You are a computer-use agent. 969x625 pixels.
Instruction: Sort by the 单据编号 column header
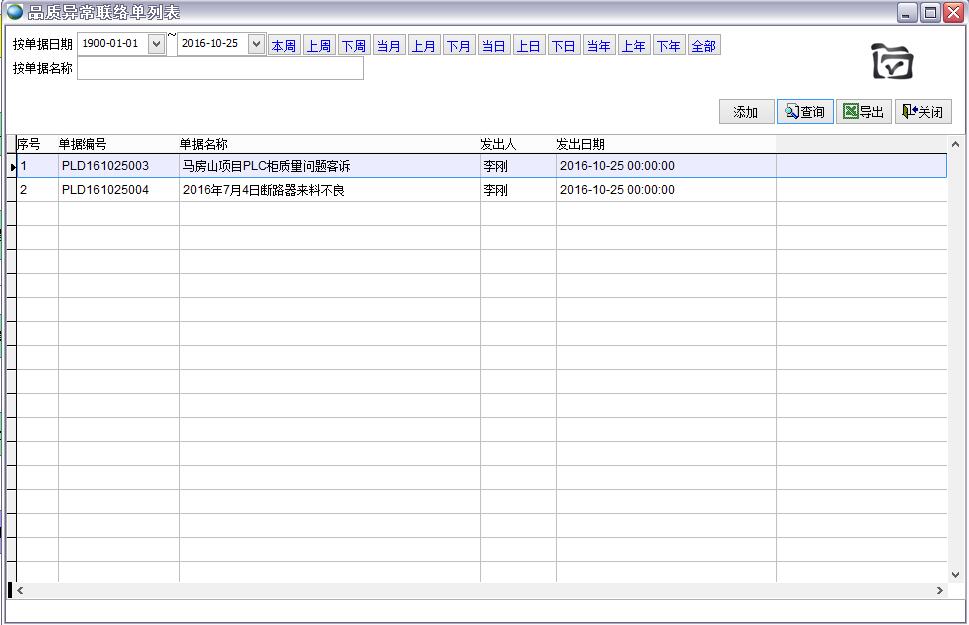coord(83,144)
